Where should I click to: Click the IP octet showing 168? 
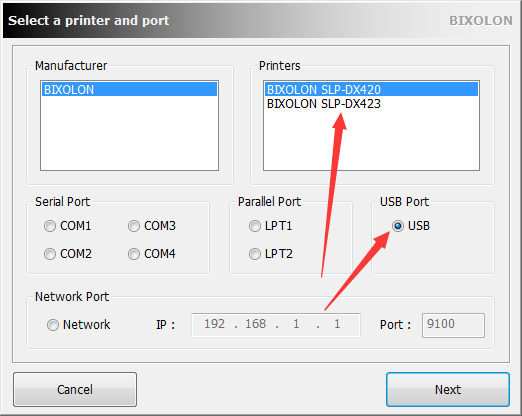[x=256, y=324]
